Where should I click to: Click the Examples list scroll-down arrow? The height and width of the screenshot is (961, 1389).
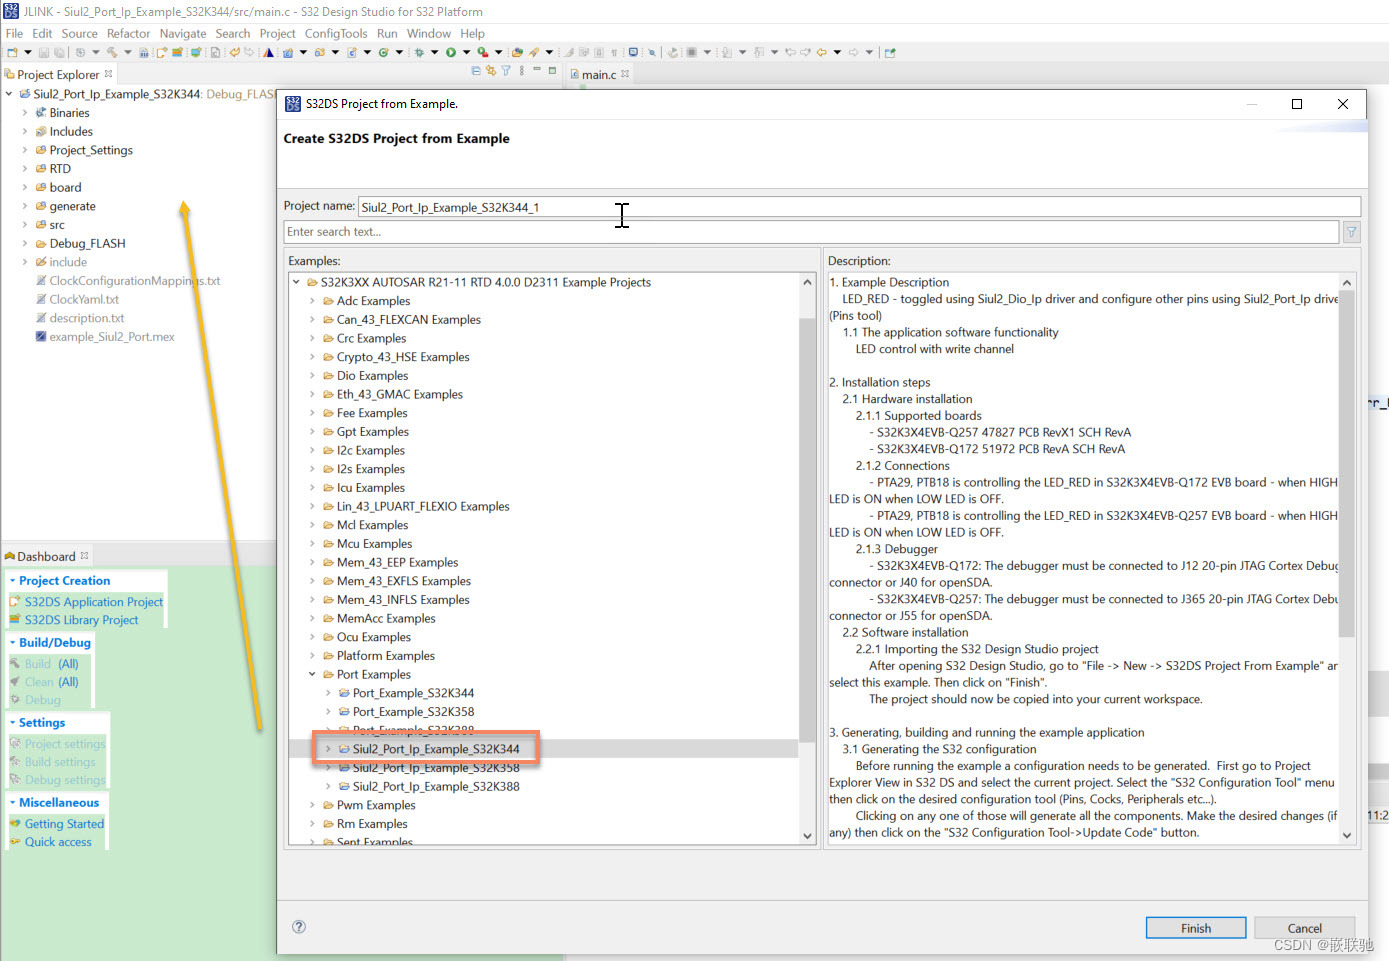click(807, 836)
